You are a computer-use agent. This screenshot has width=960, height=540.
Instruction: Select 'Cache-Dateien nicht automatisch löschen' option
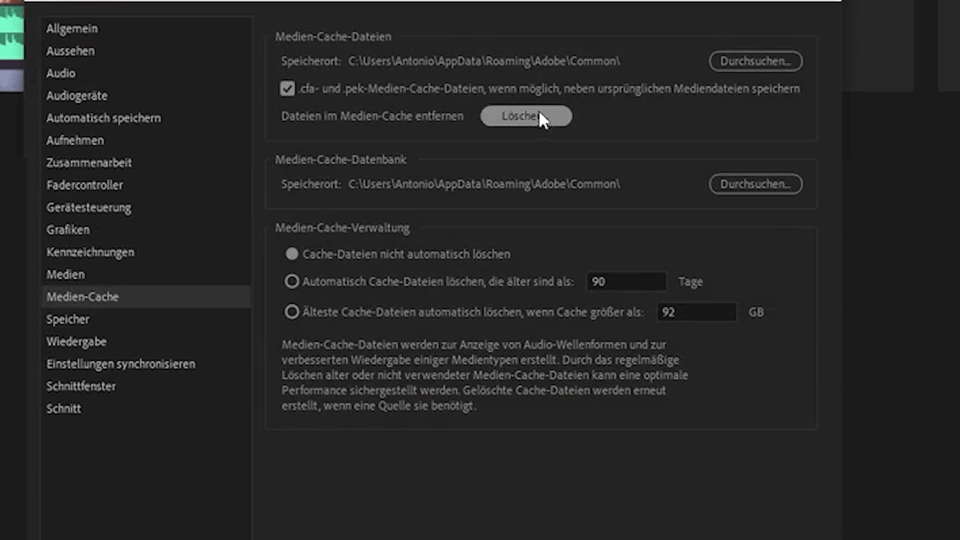(292, 254)
